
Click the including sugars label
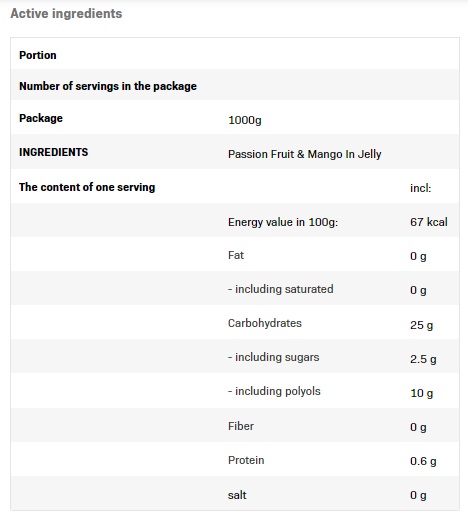(274, 357)
